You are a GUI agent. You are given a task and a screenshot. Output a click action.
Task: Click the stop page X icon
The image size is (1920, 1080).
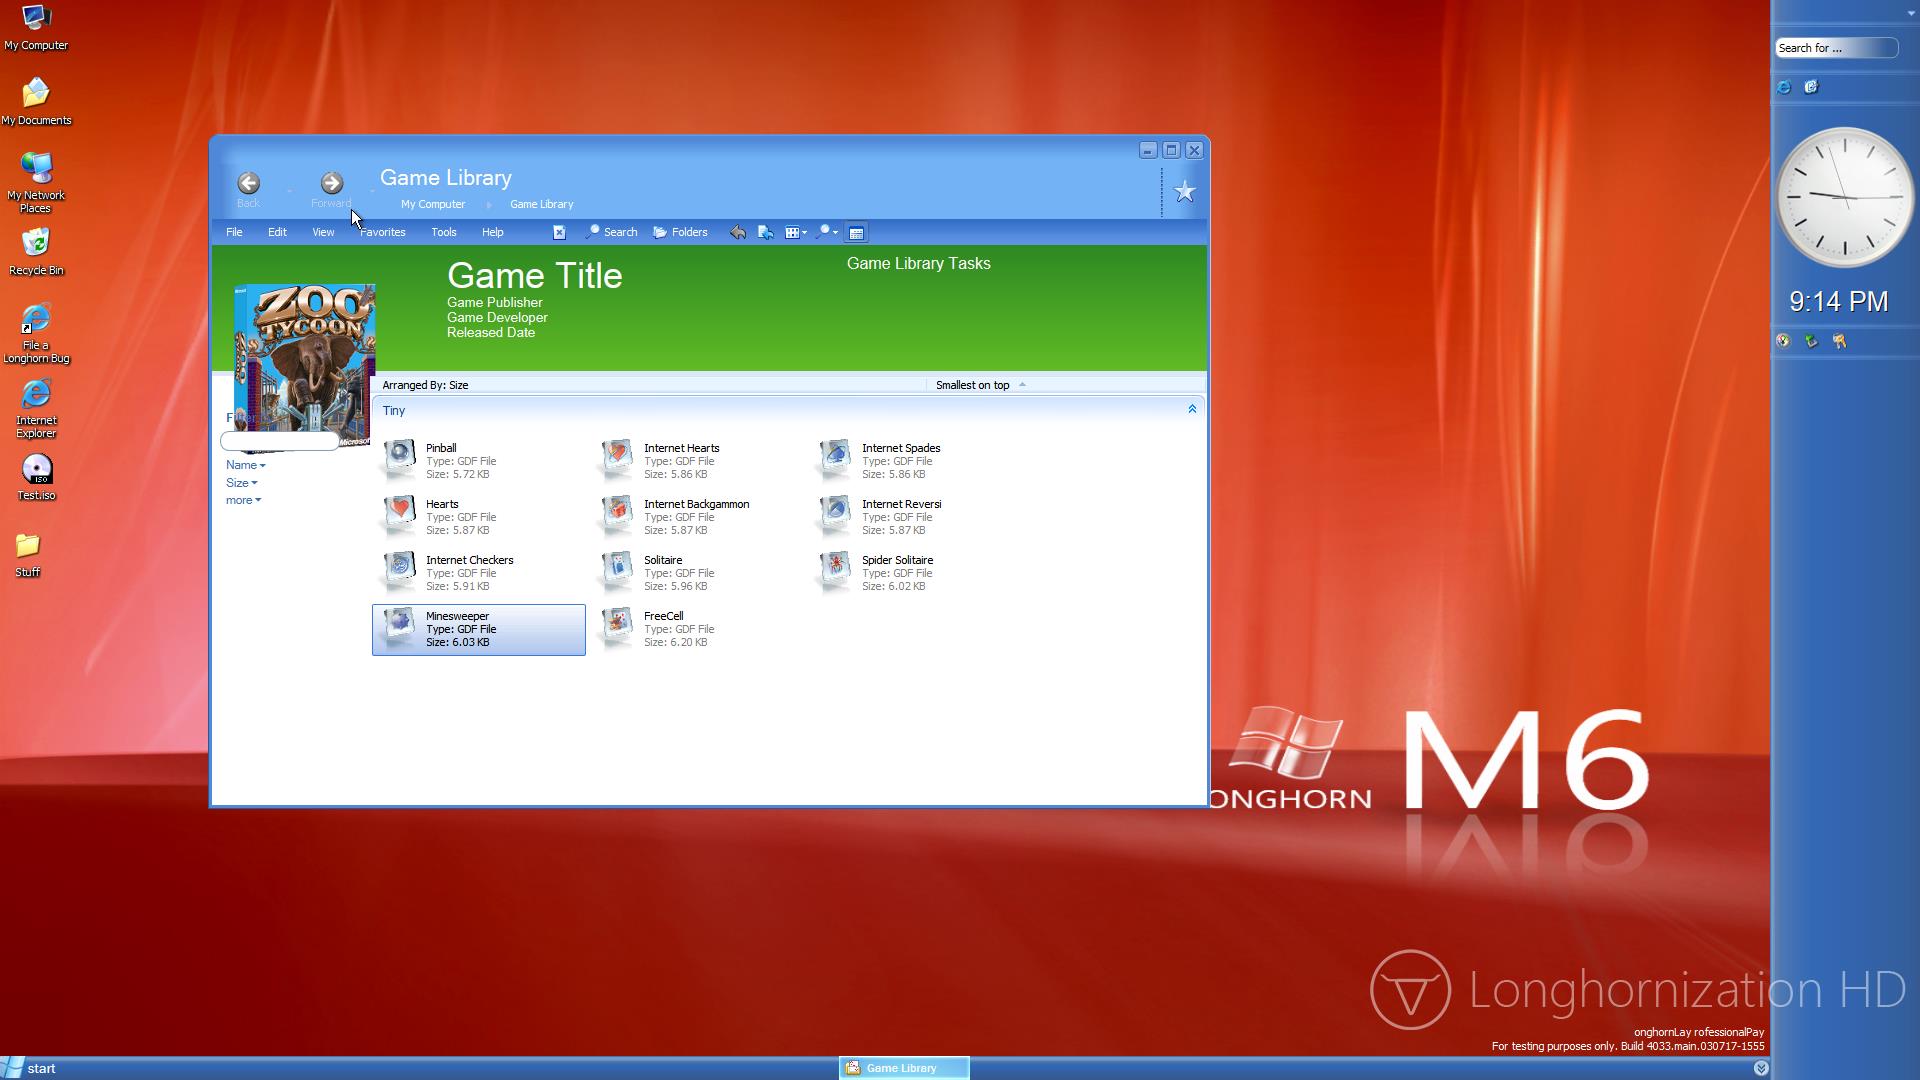[559, 232]
